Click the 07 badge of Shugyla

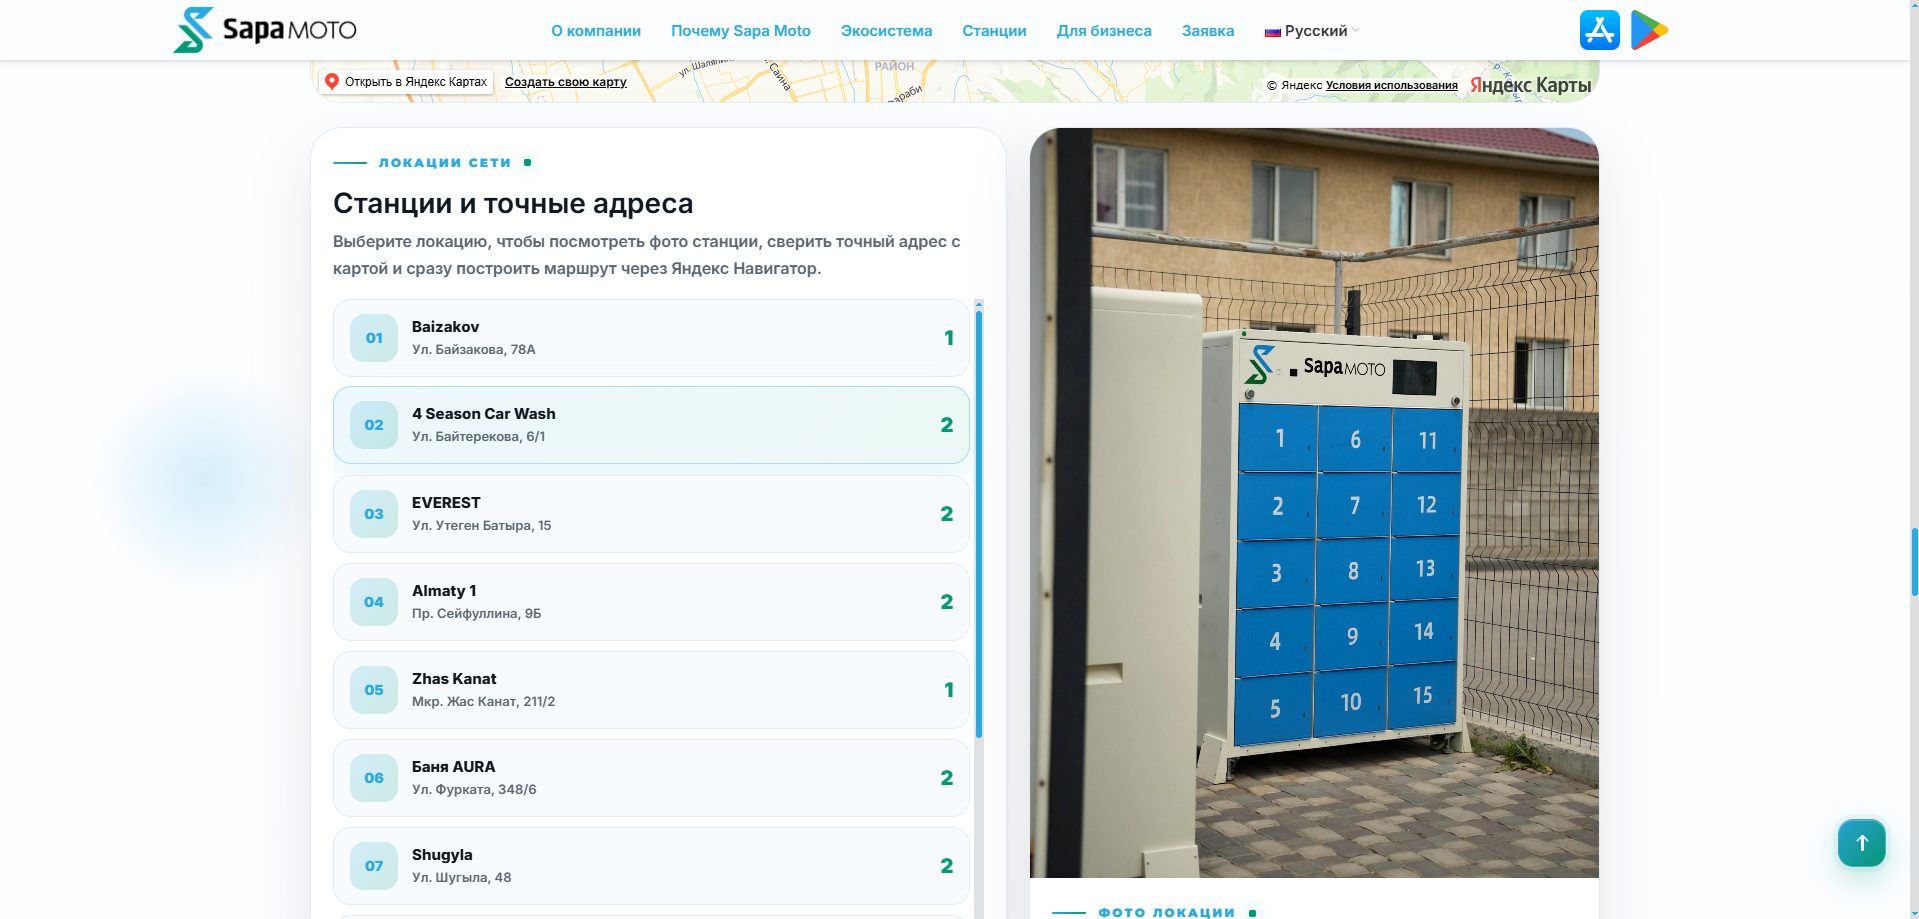[x=374, y=866]
